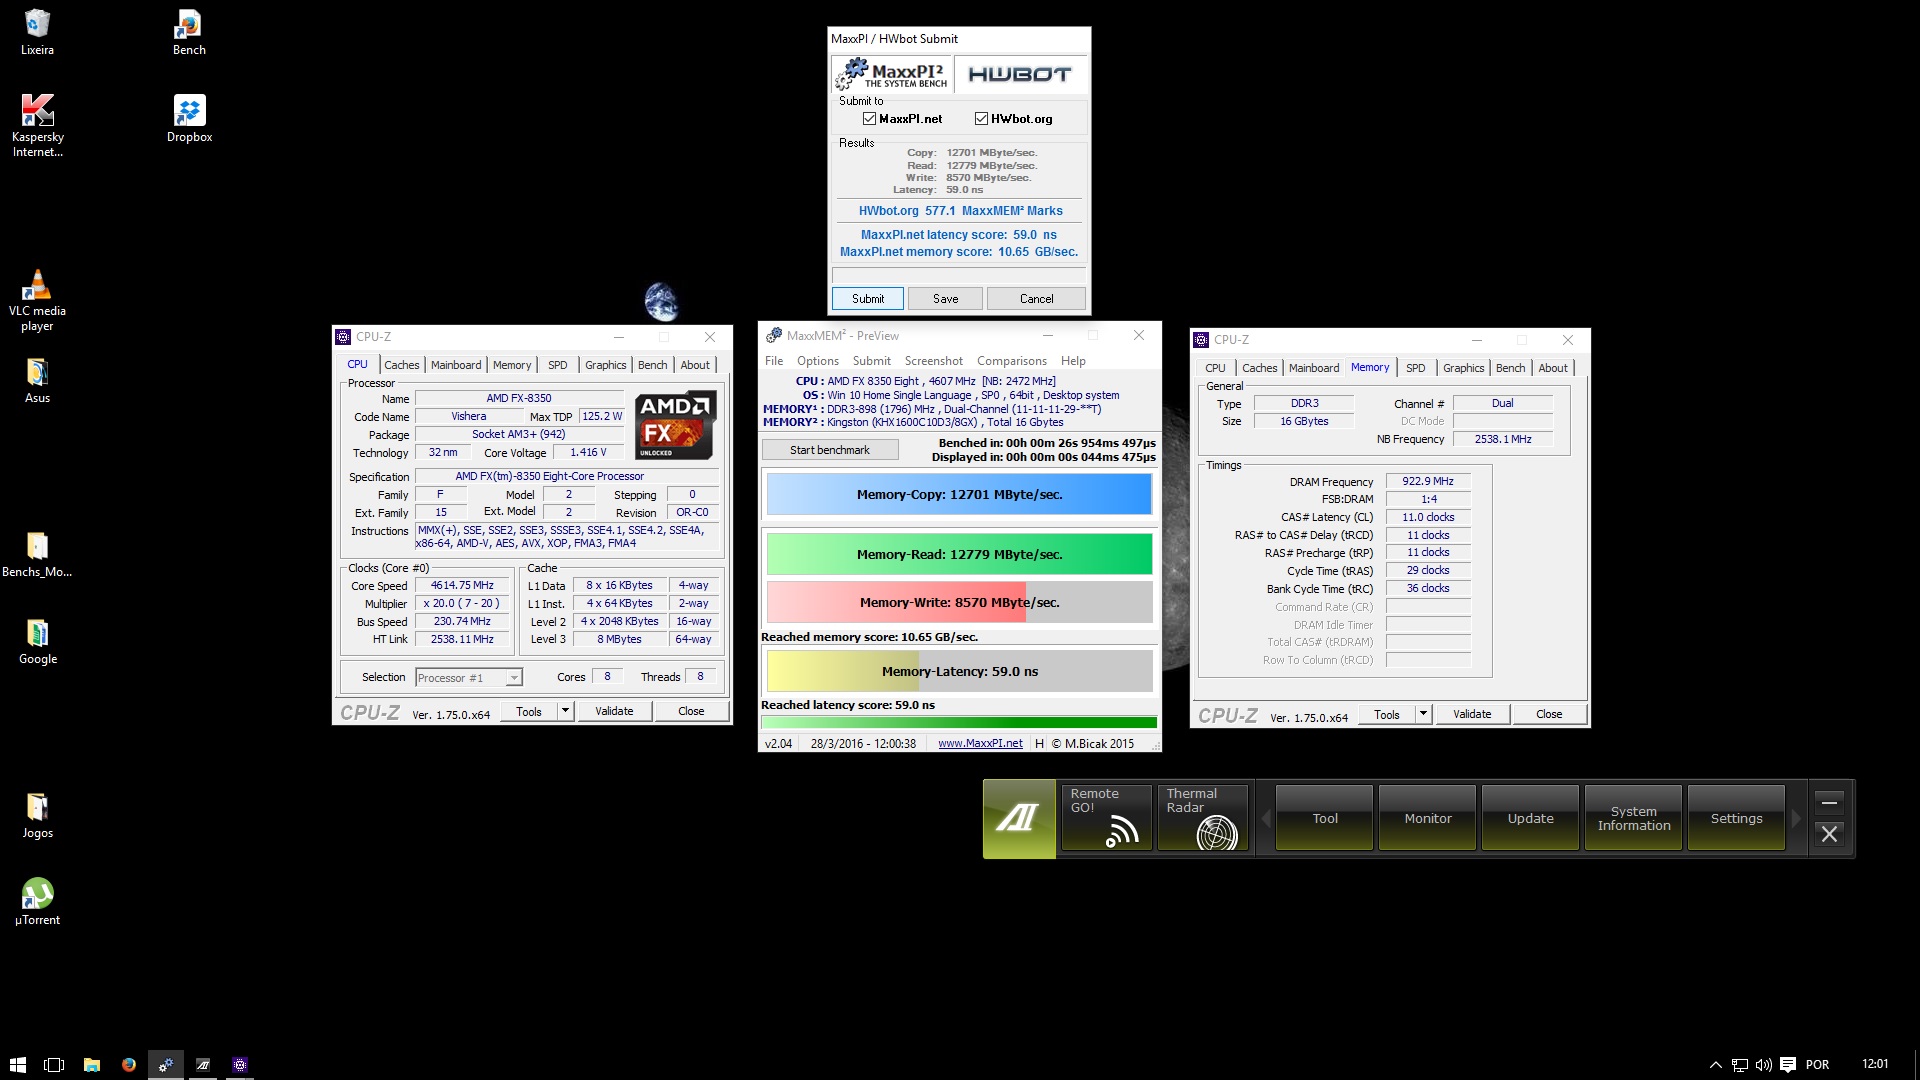Click the POR language indicator in the tray

(x=1817, y=1065)
